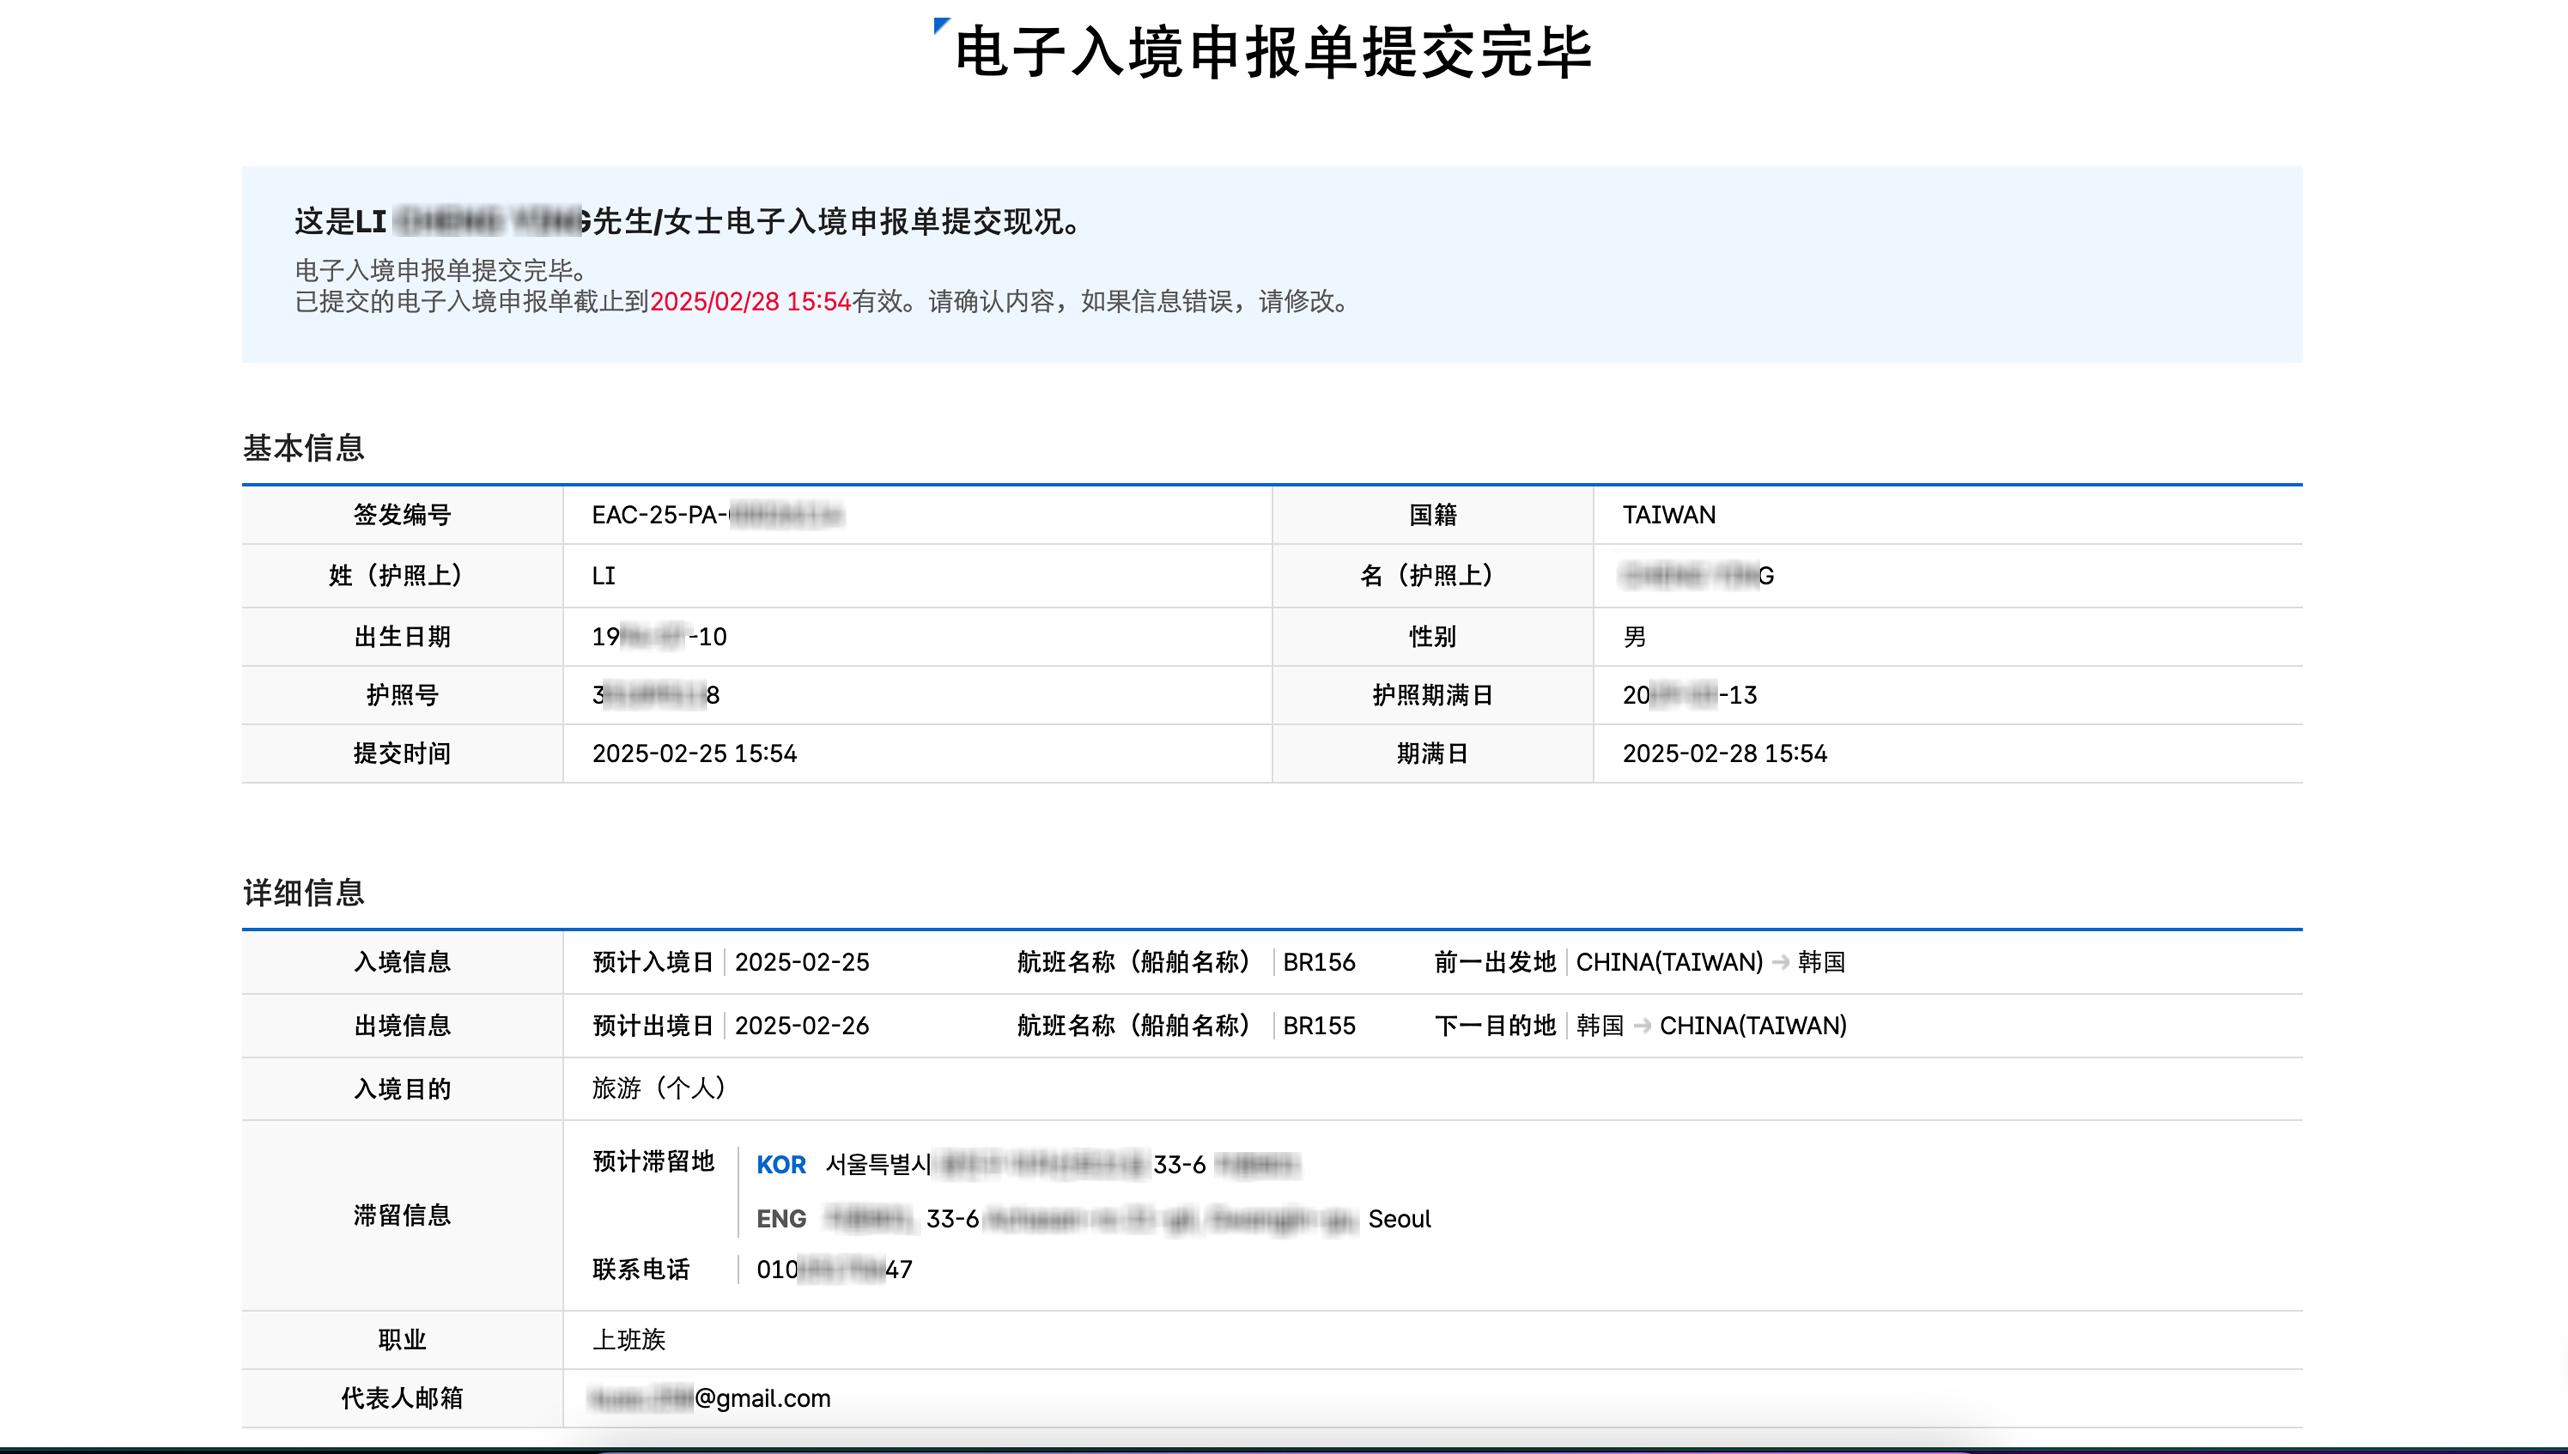Click the expected entry date 2025-02-25
2568x1454 pixels.
801,962
